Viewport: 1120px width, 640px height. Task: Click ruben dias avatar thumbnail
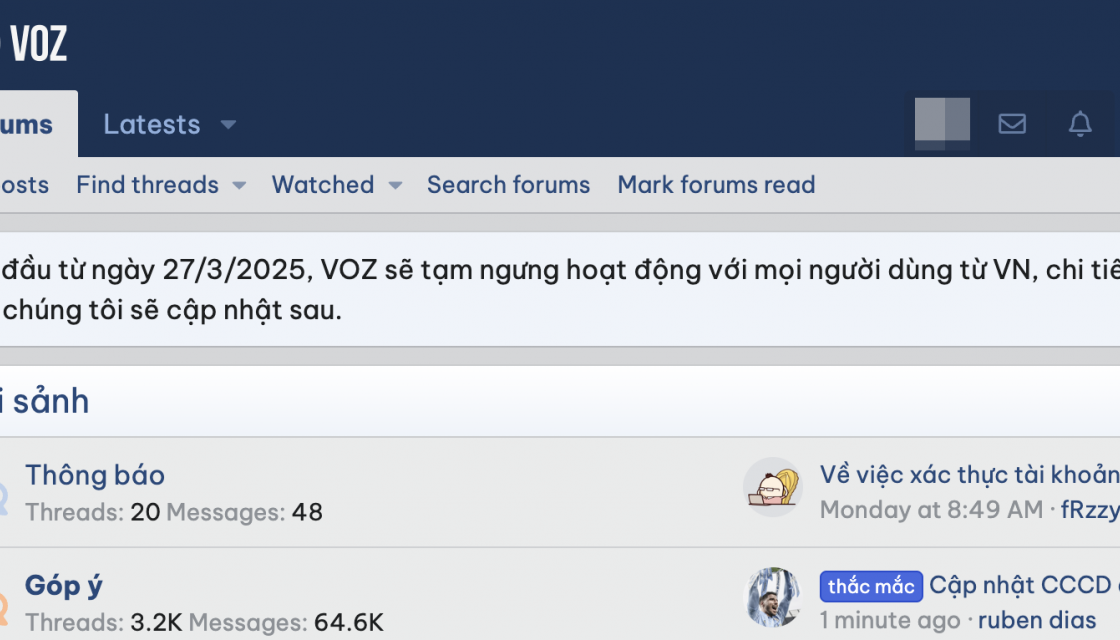click(x=773, y=597)
